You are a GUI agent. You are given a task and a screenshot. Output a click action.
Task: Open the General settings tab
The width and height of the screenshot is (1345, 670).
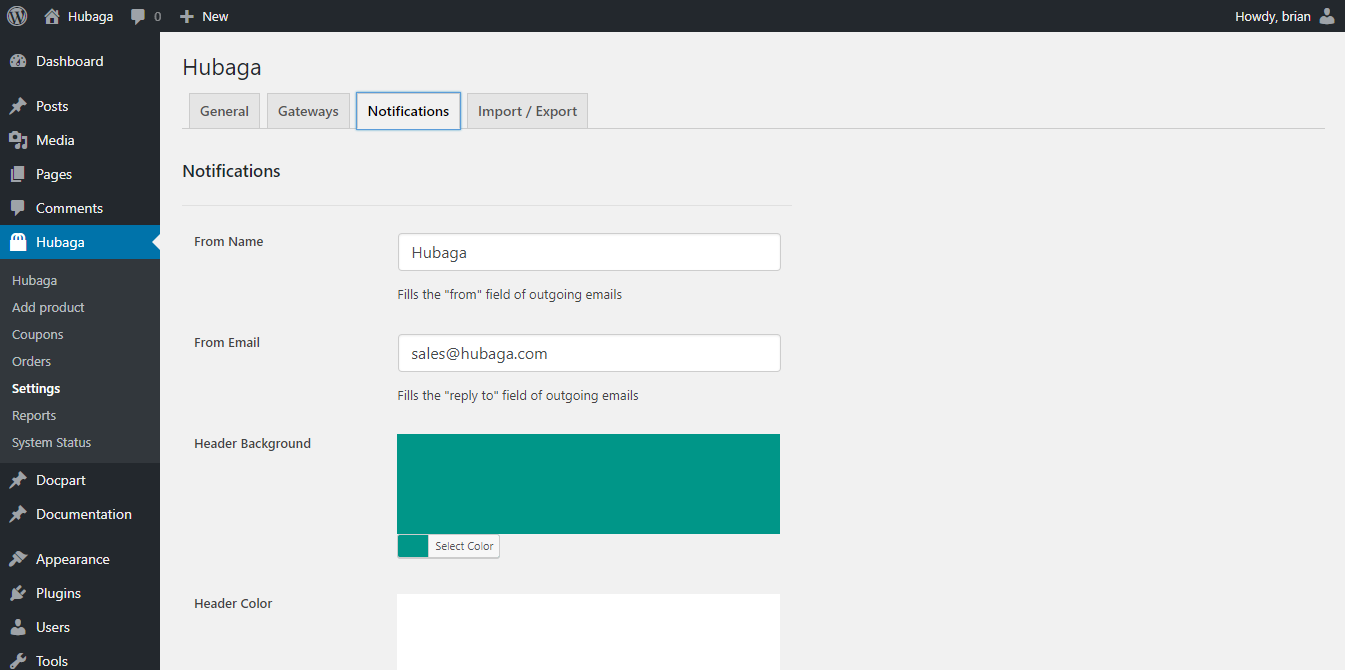(224, 111)
